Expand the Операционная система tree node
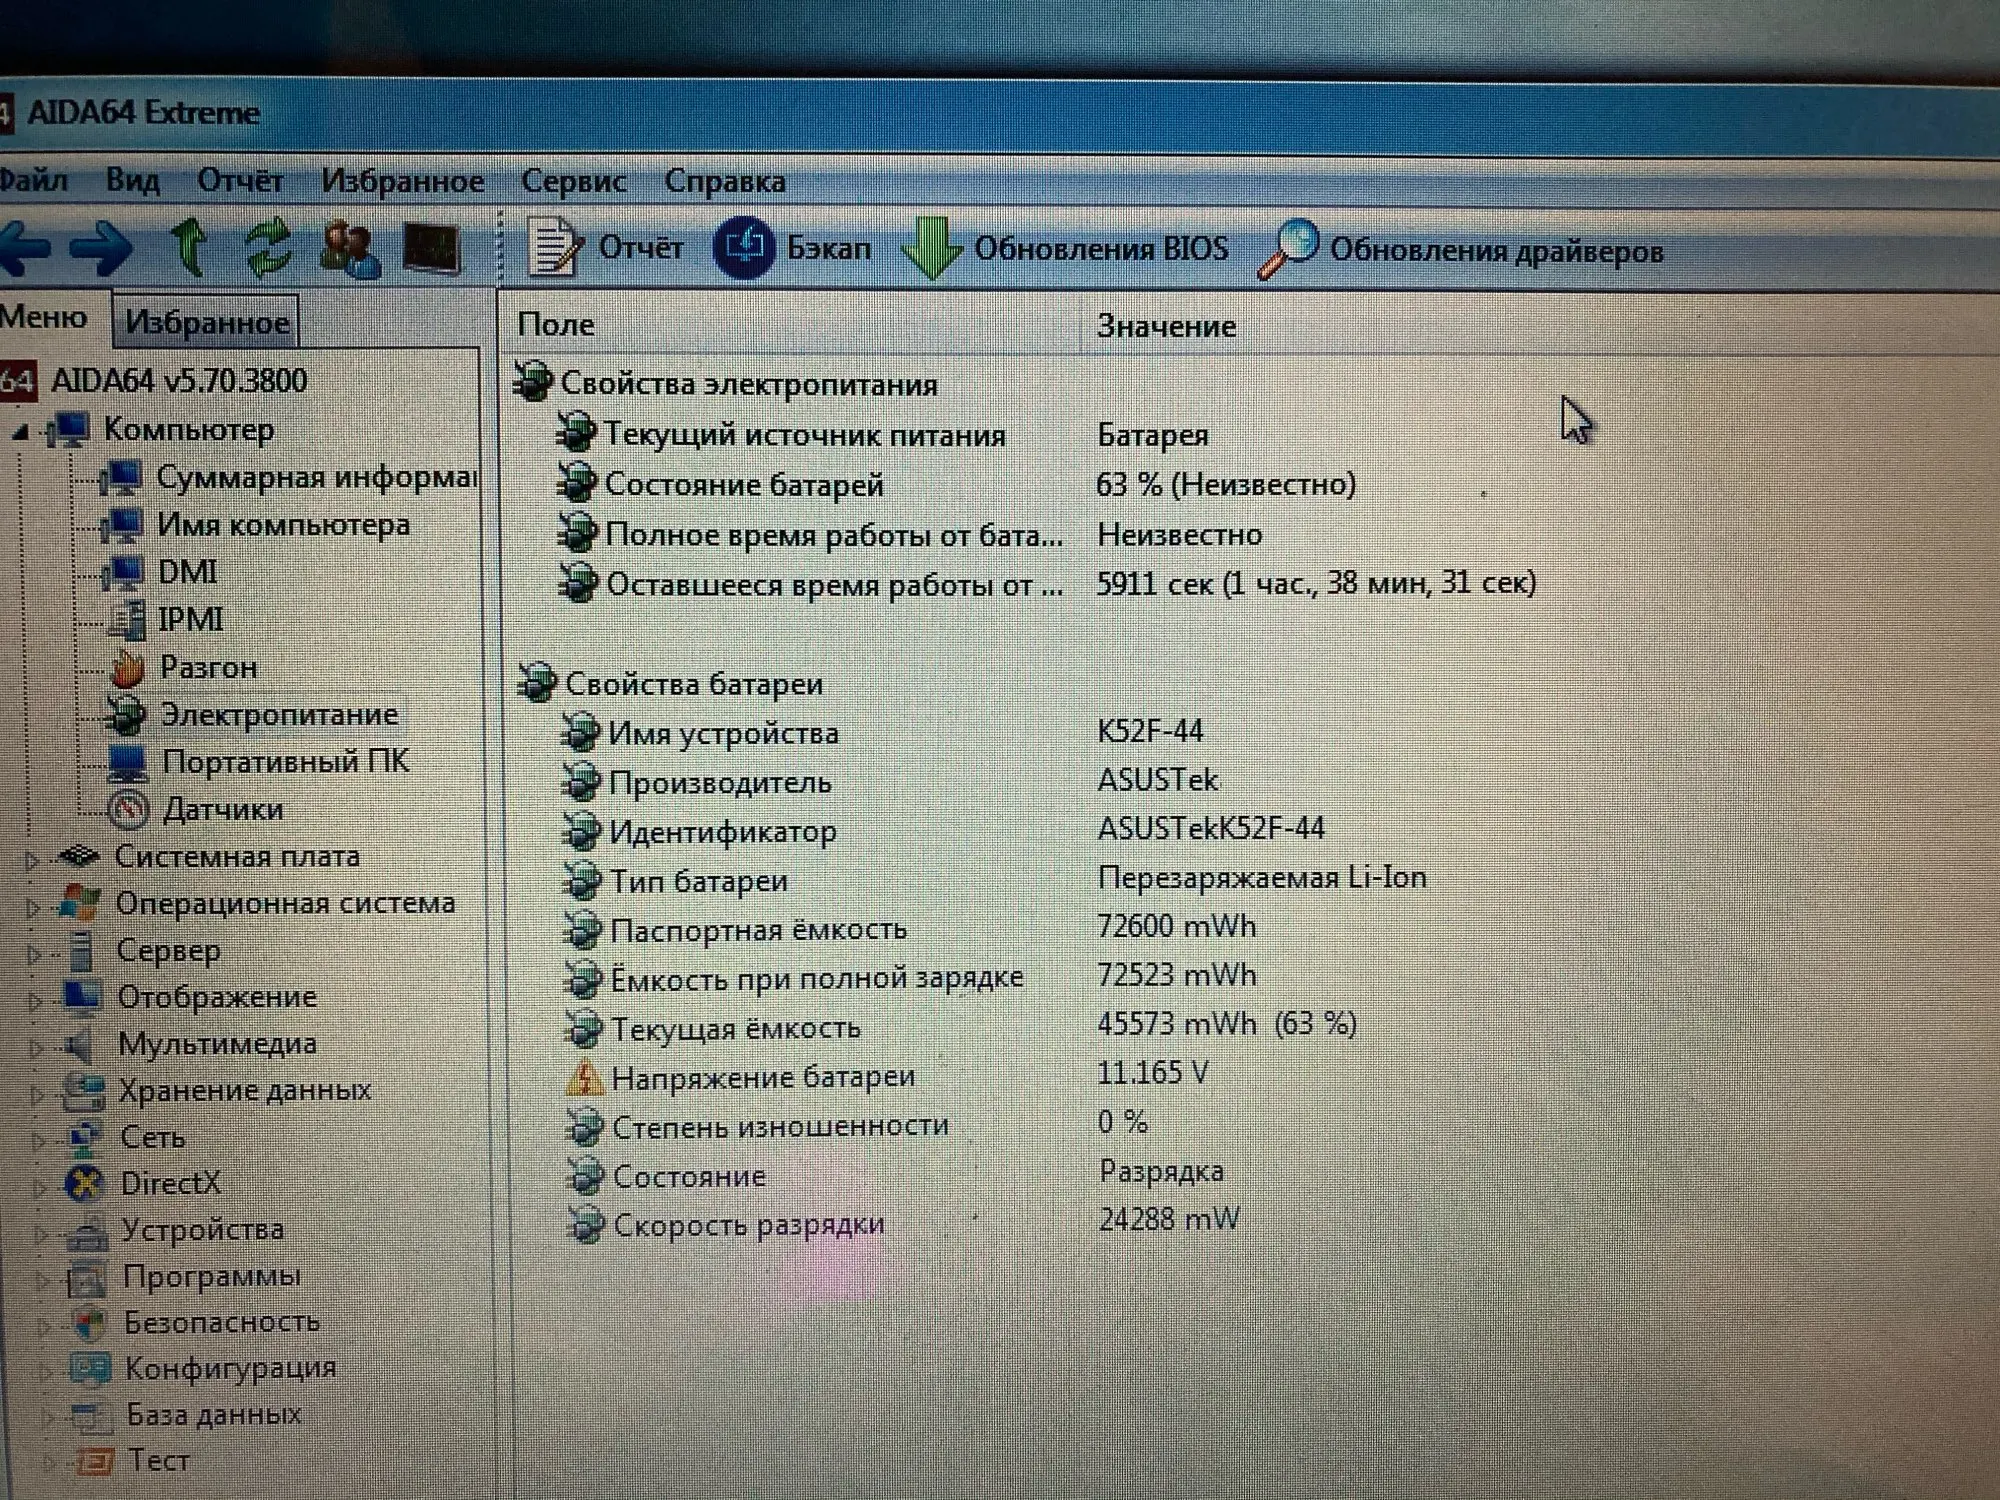This screenshot has width=2000, height=1500. click(32, 906)
